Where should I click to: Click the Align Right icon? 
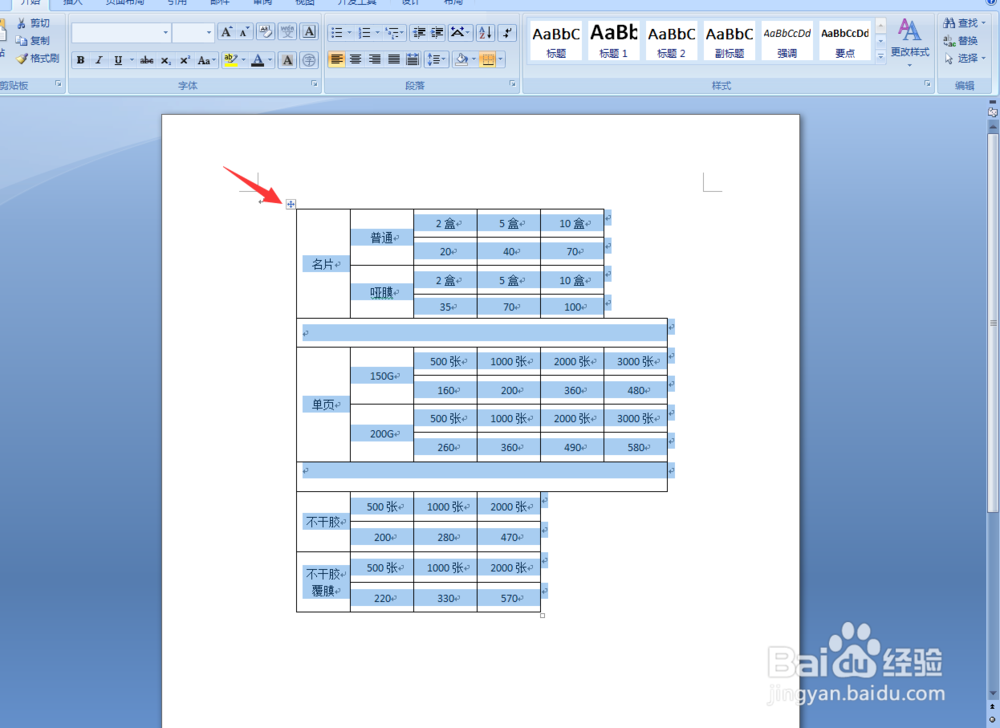click(374, 60)
